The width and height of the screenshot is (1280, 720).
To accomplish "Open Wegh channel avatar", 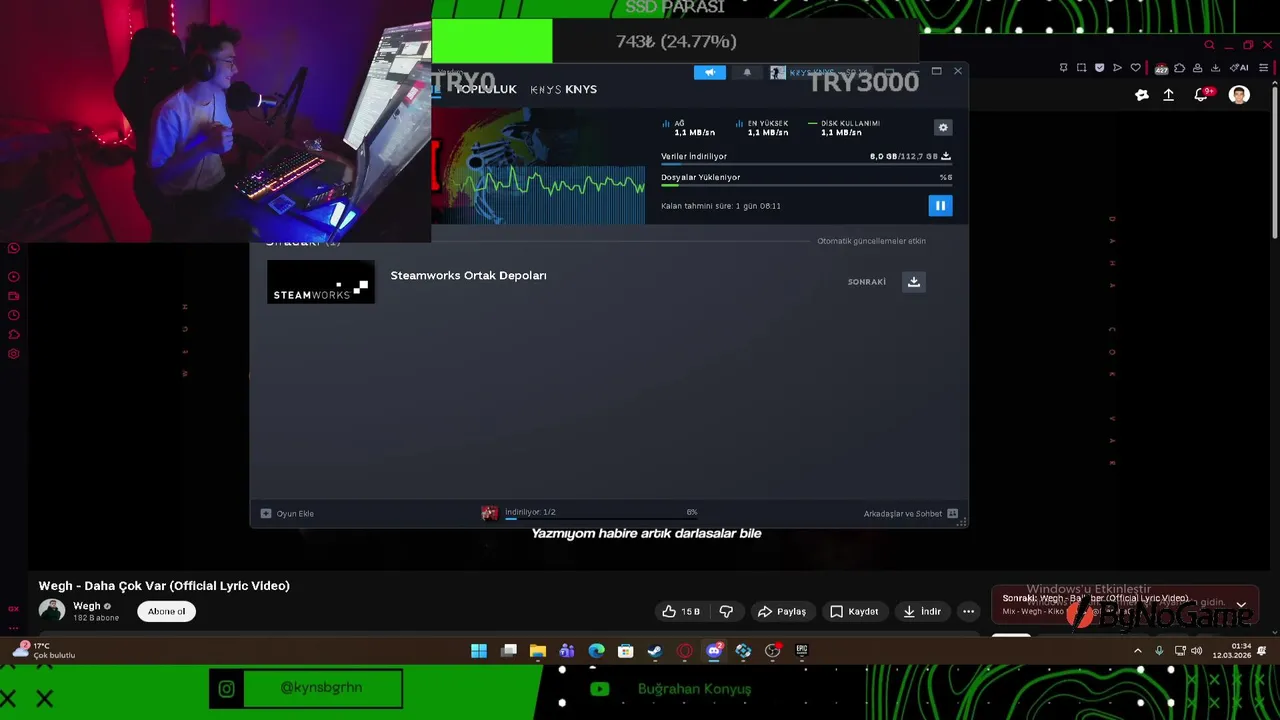I will (52, 610).
